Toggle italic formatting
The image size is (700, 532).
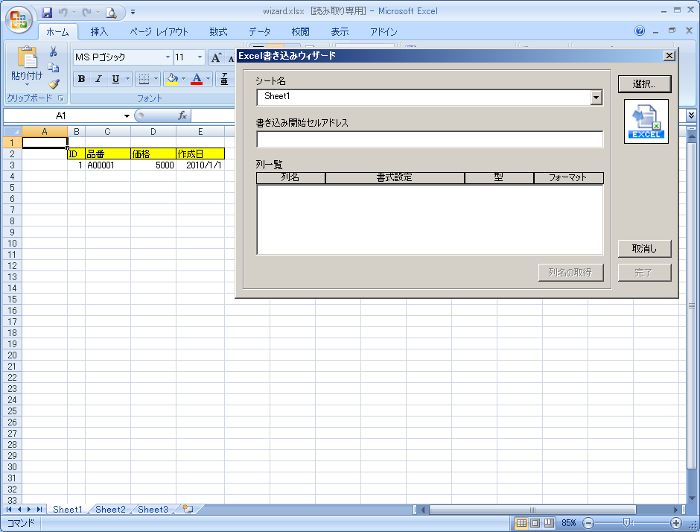[x=98, y=79]
